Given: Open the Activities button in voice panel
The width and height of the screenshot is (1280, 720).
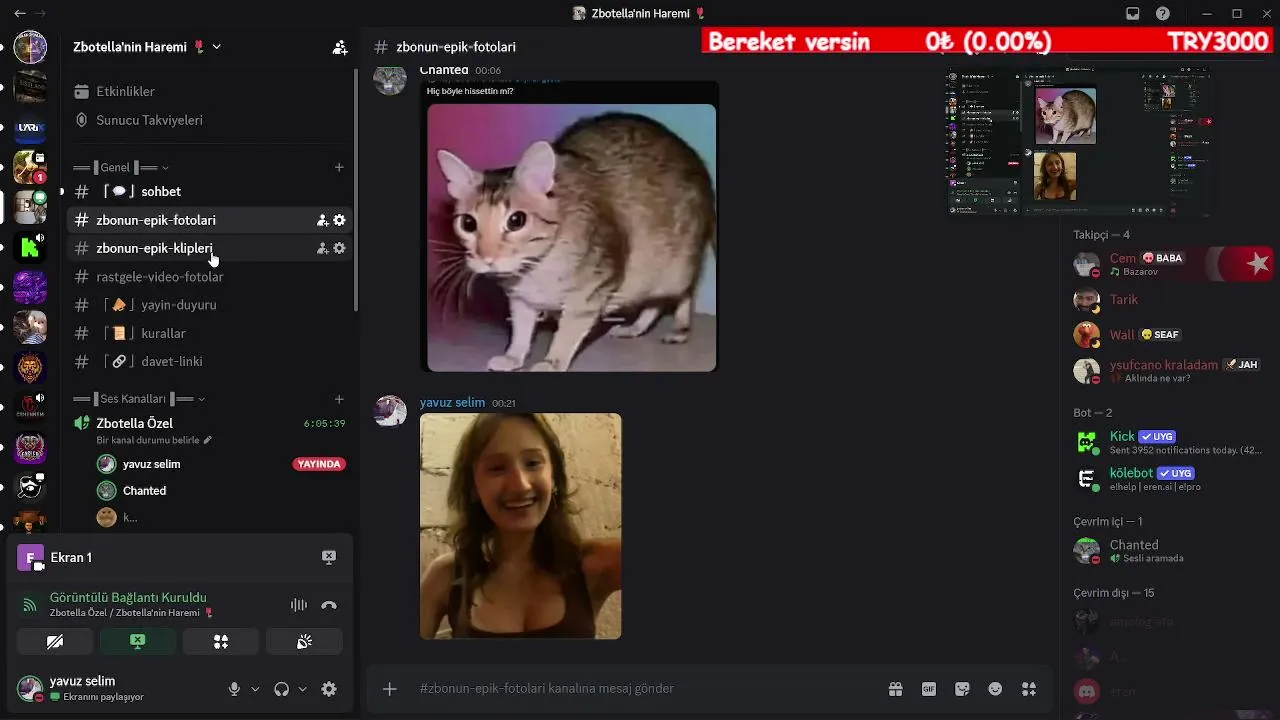Looking at the screenshot, I should pos(221,641).
